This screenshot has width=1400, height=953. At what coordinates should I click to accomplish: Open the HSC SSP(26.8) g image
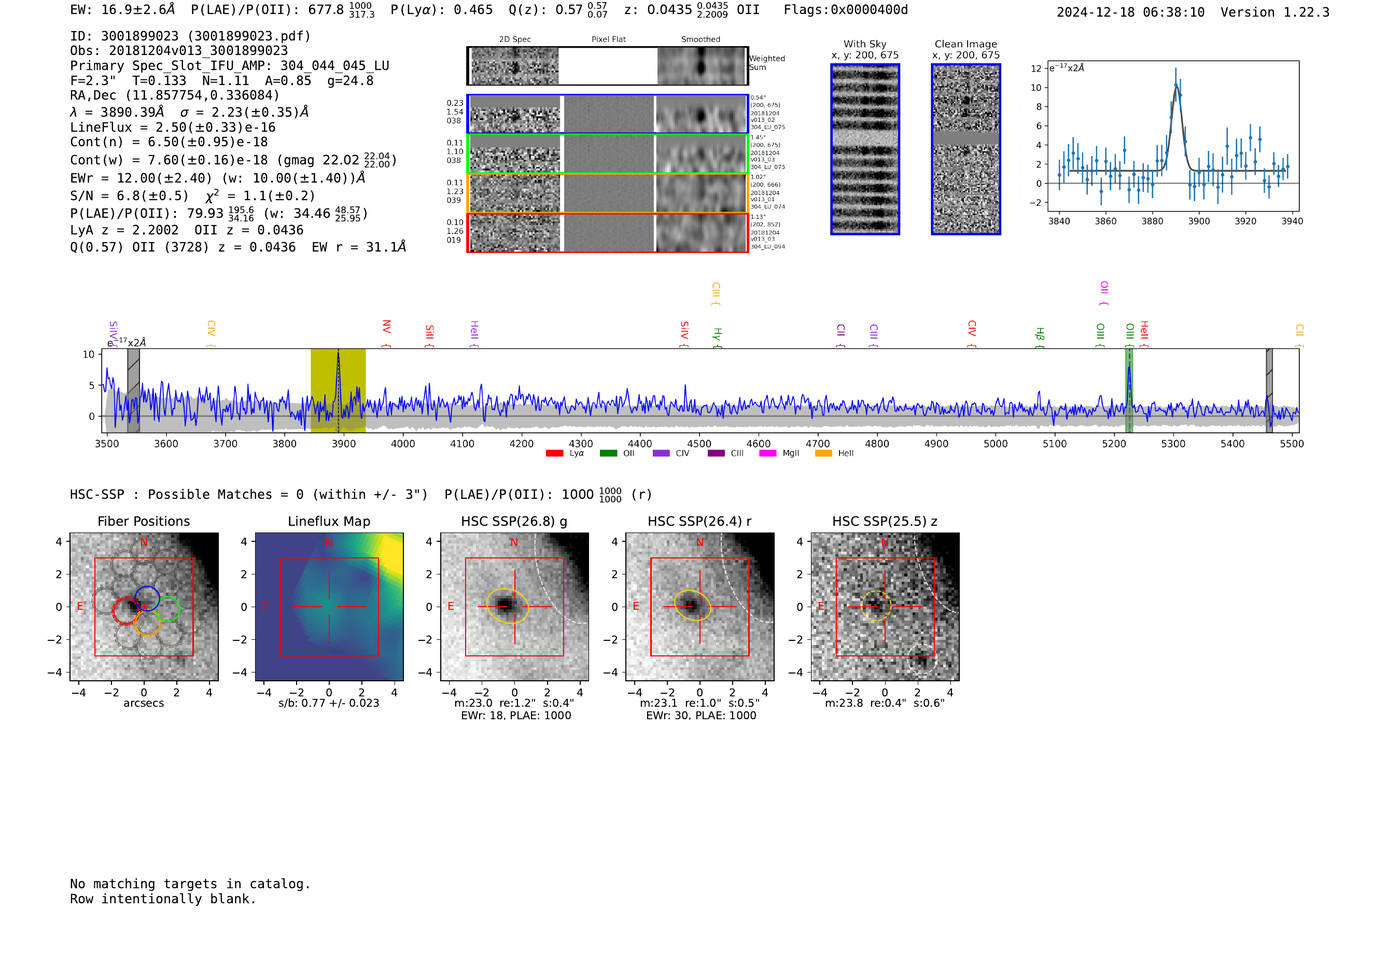click(x=514, y=606)
